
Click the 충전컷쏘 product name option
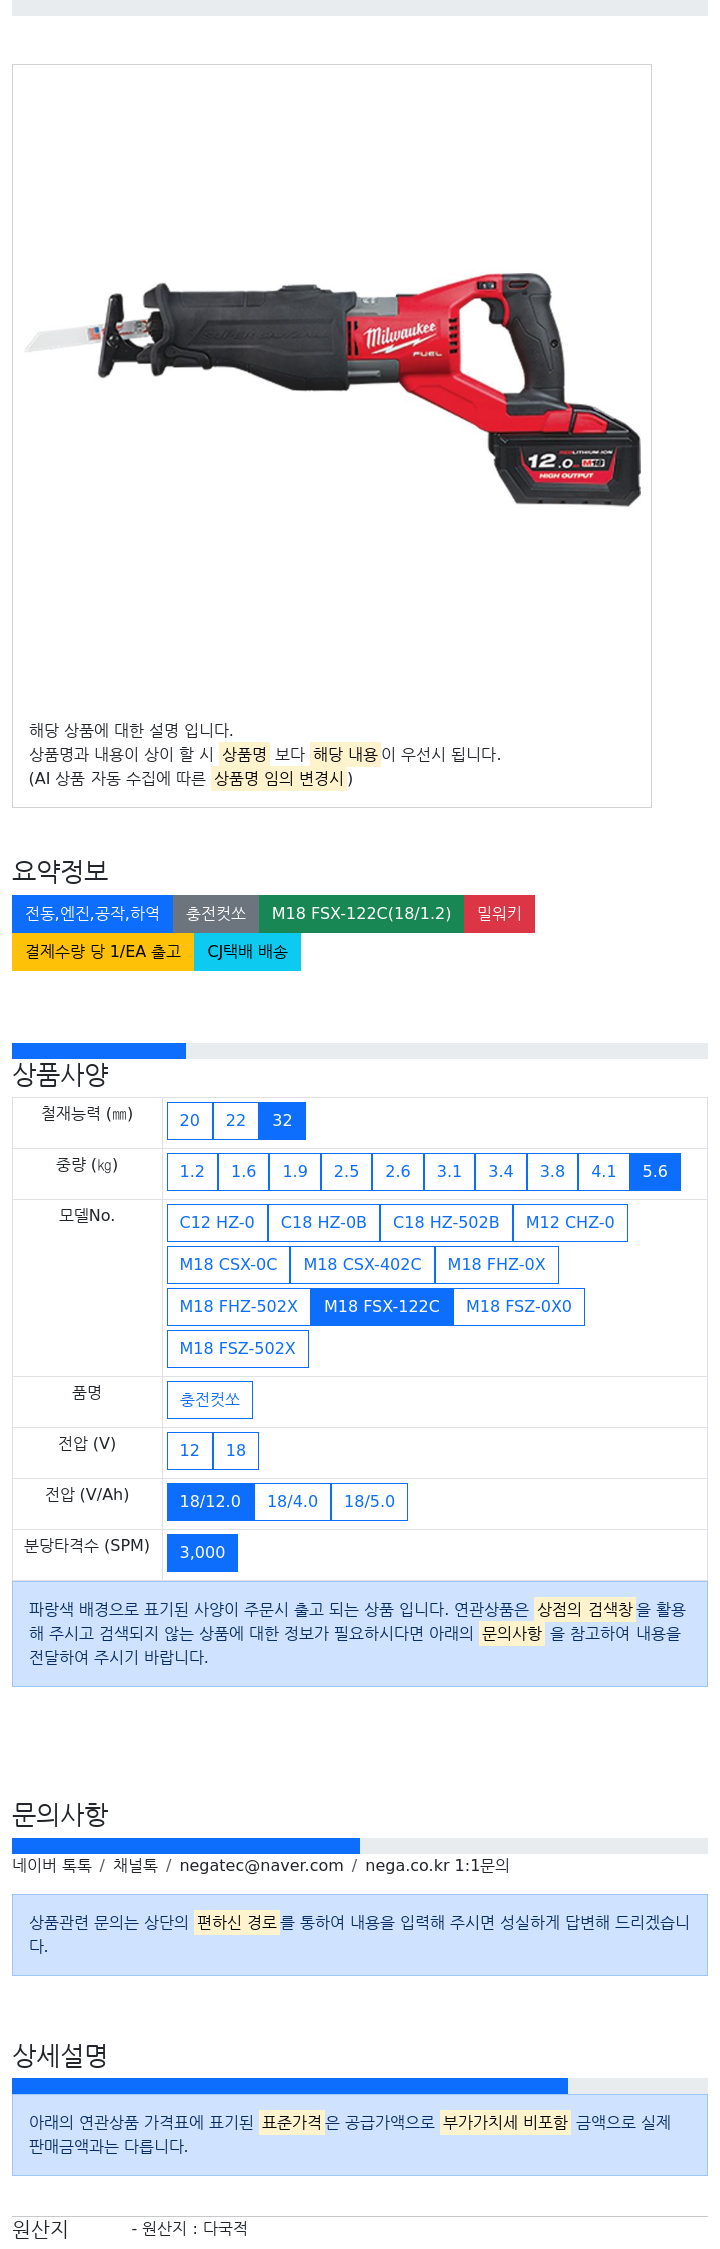coord(210,1400)
